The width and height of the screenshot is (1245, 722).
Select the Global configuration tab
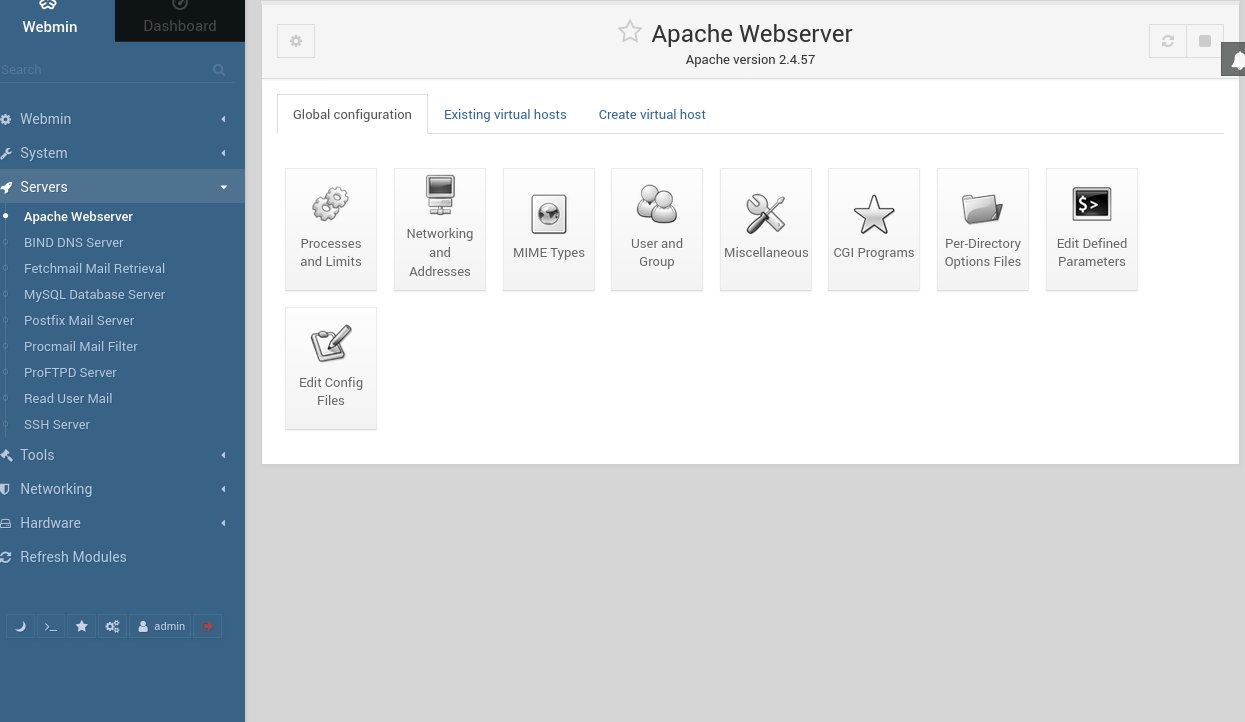click(352, 114)
